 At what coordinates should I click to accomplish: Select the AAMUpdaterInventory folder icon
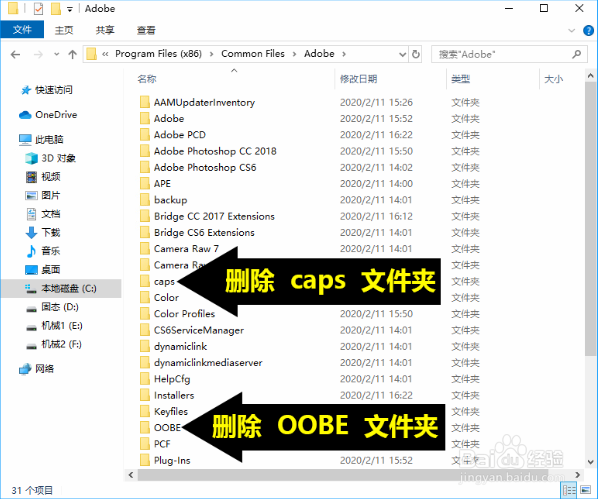[x=145, y=102]
